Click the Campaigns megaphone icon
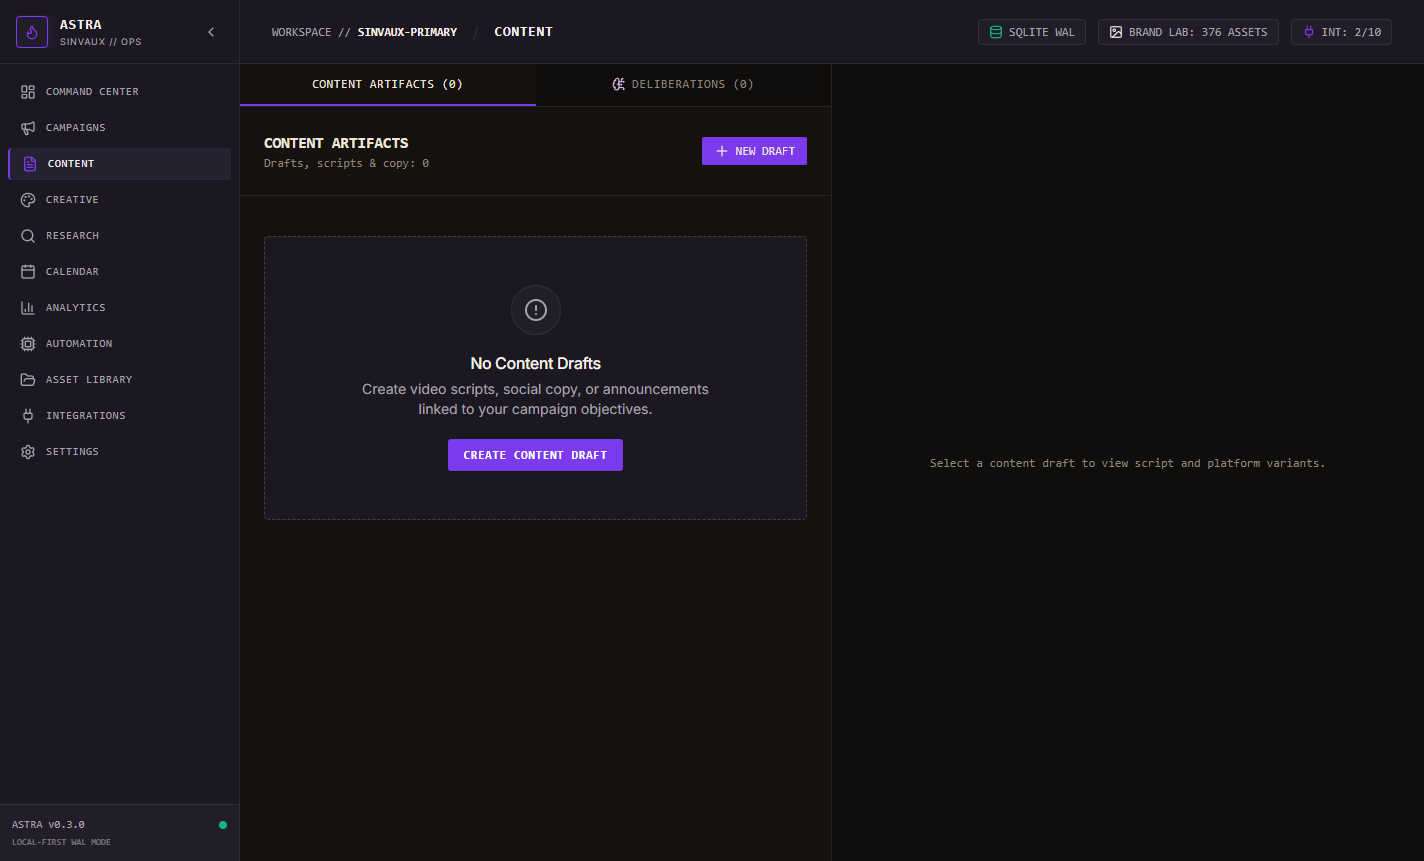 coord(28,128)
